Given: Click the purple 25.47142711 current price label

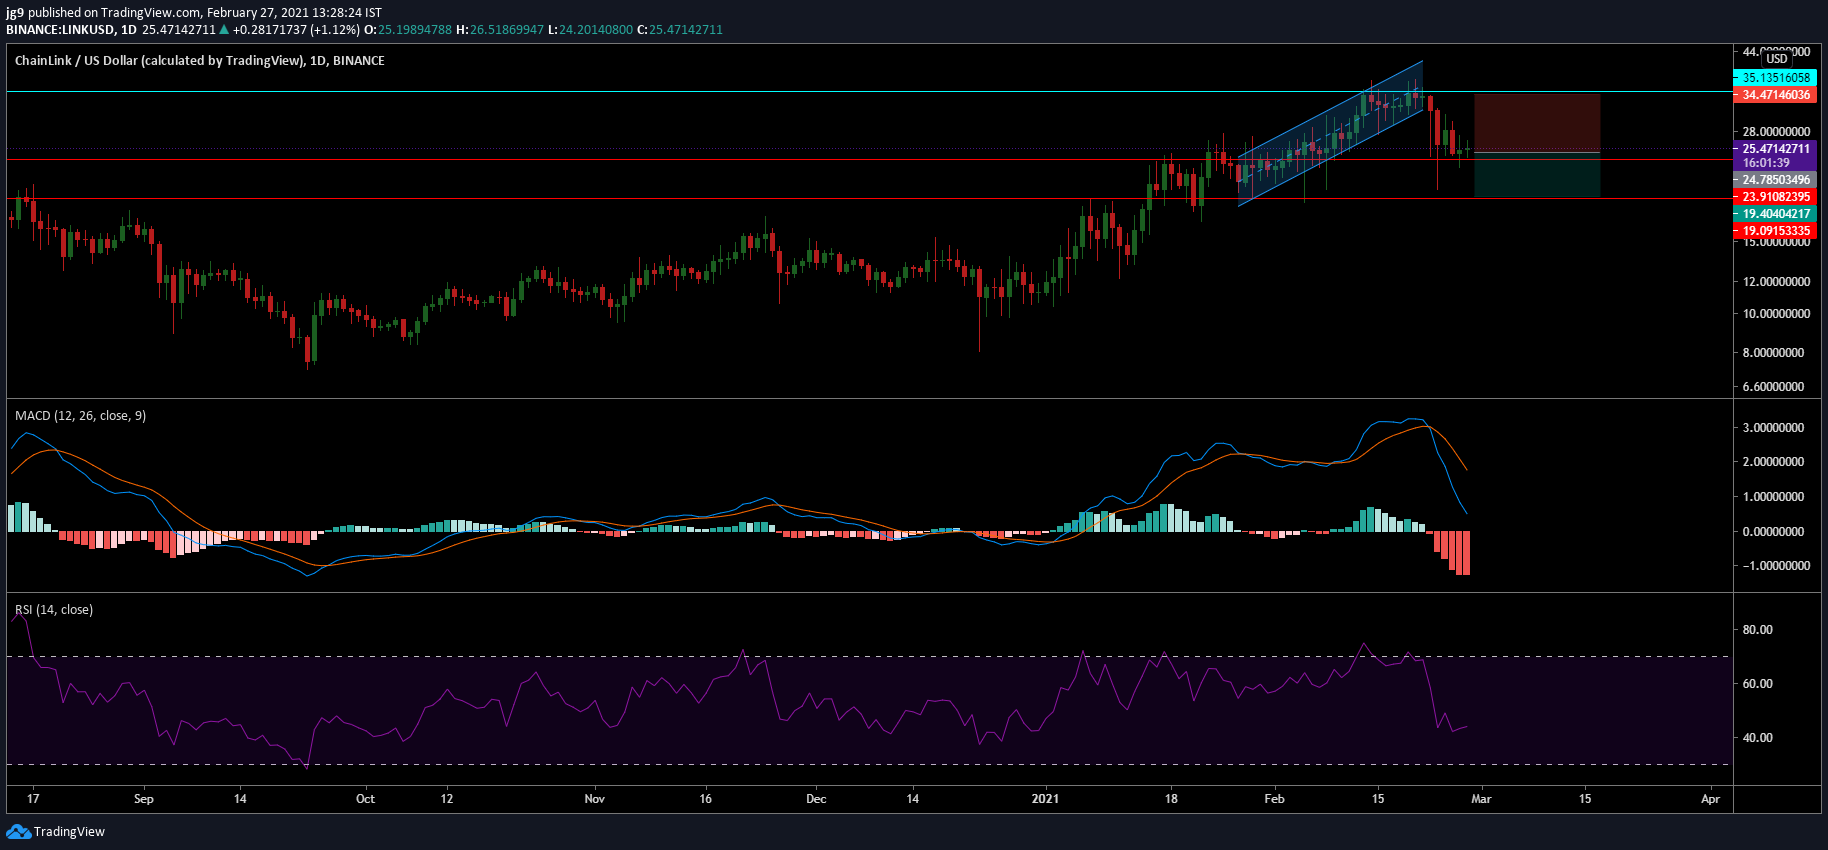Looking at the screenshot, I should (x=1775, y=149).
